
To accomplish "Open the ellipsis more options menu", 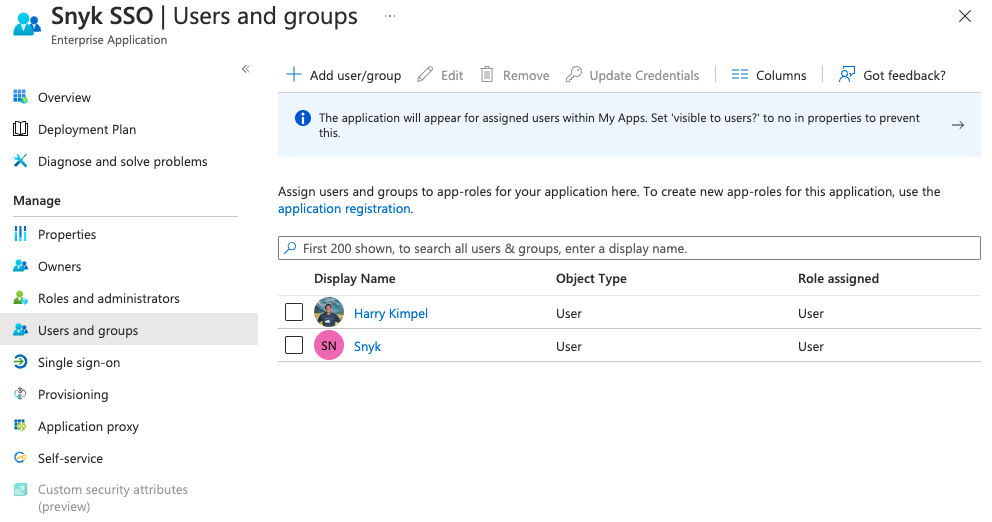I will tap(390, 16).
